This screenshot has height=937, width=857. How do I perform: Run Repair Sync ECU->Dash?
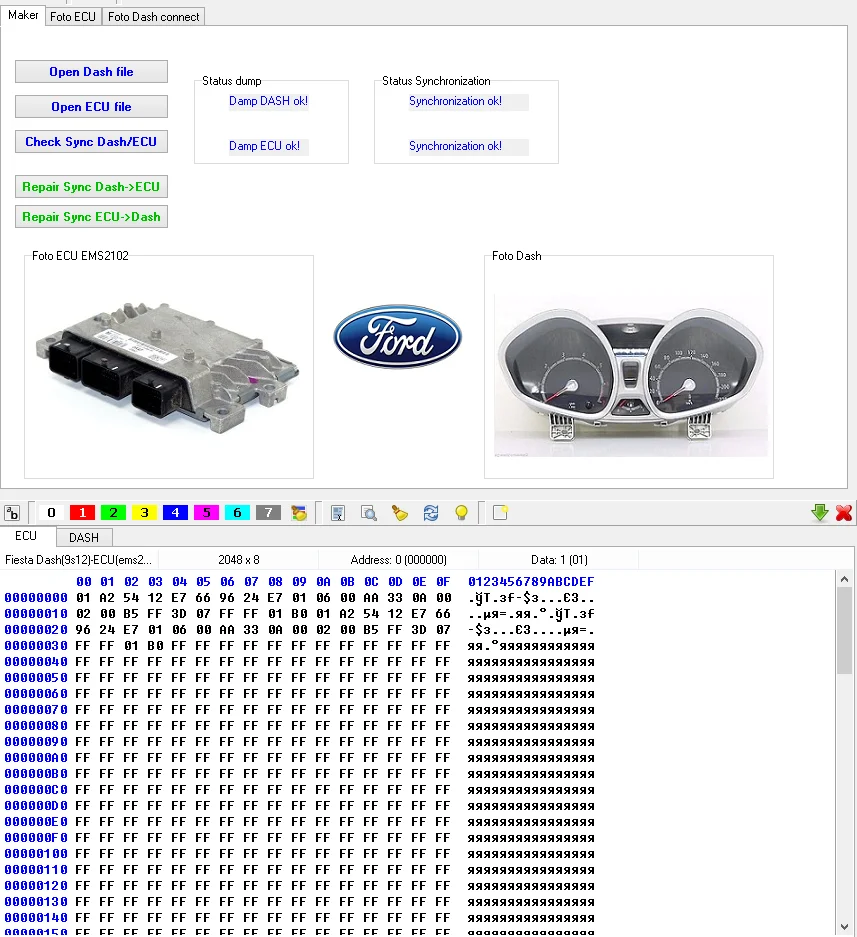pos(91,217)
